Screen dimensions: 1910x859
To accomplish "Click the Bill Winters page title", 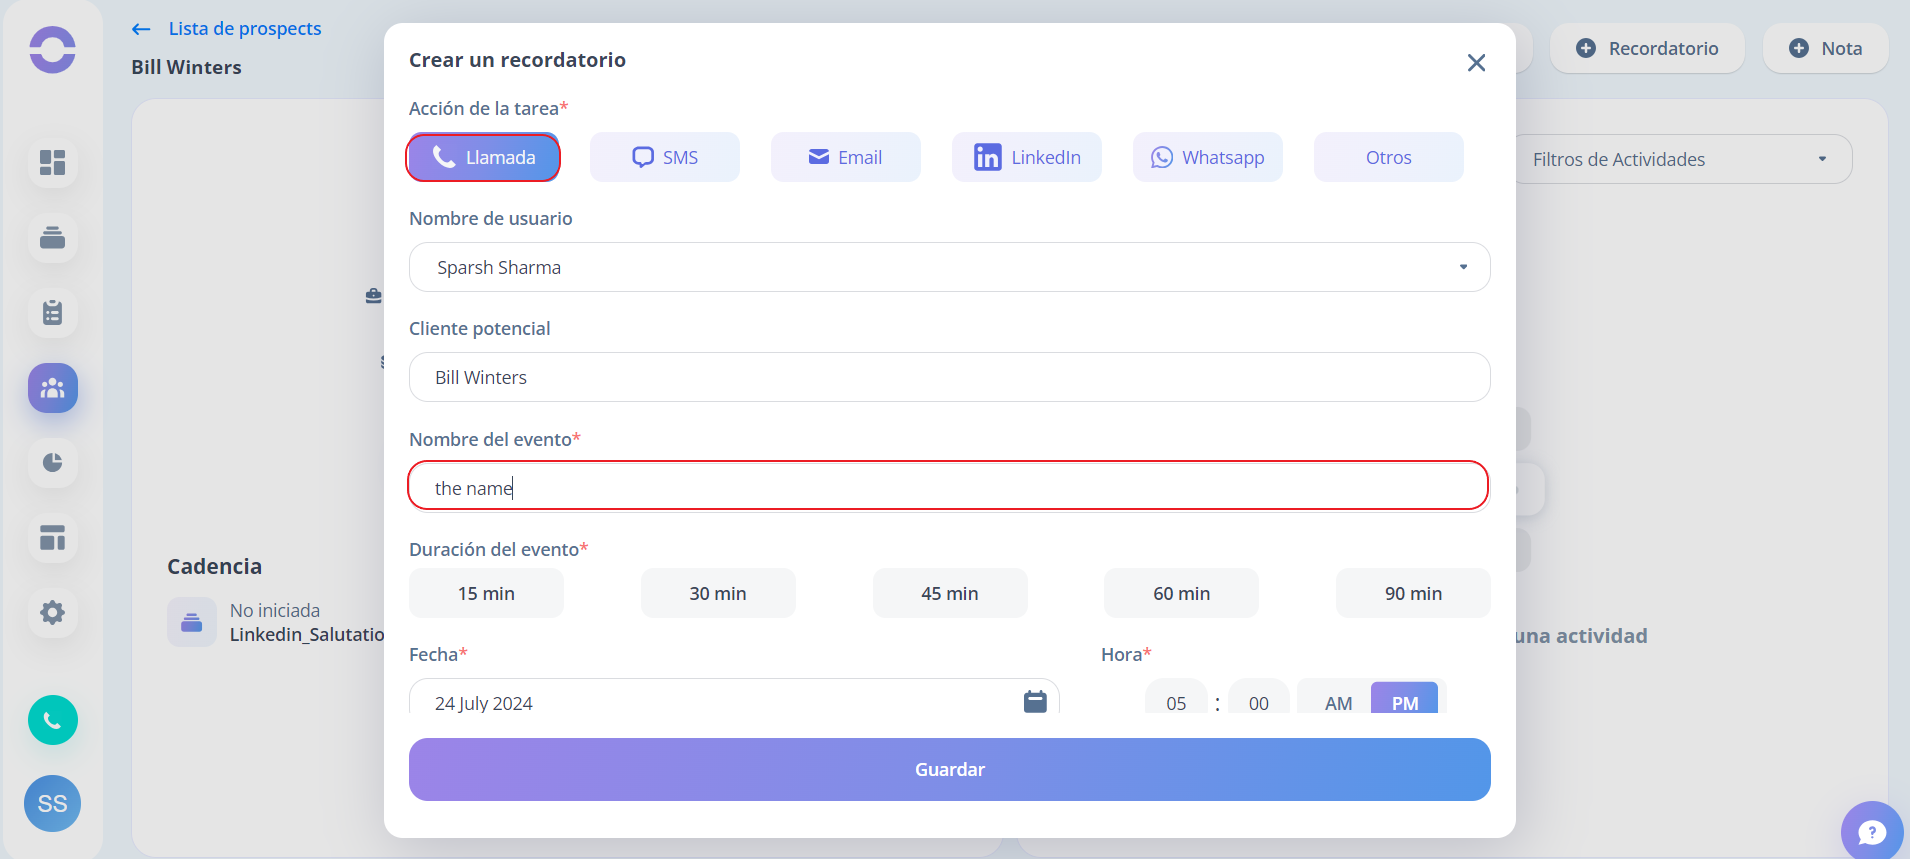I will click(186, 67).
